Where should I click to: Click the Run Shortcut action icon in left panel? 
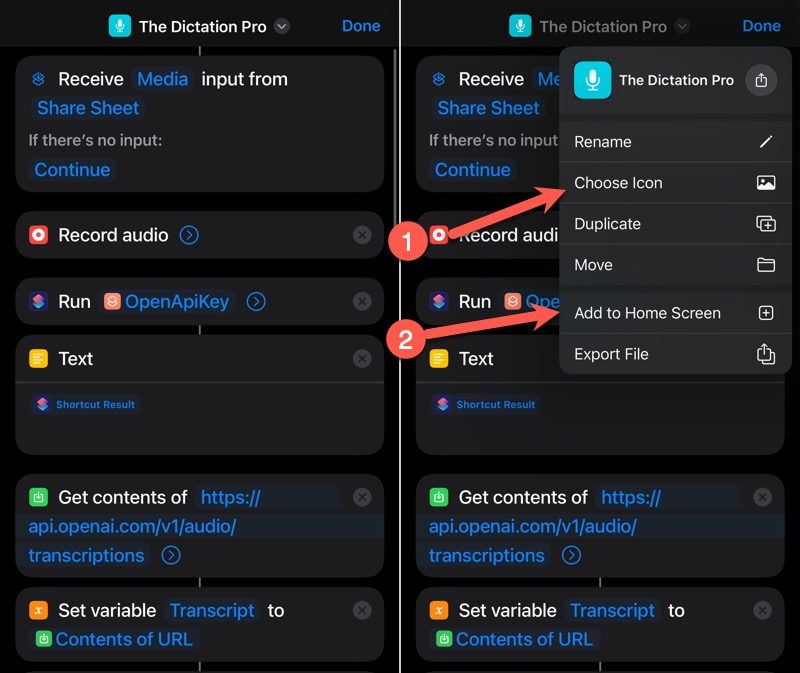pyautogui.click(x=39, y=302)
